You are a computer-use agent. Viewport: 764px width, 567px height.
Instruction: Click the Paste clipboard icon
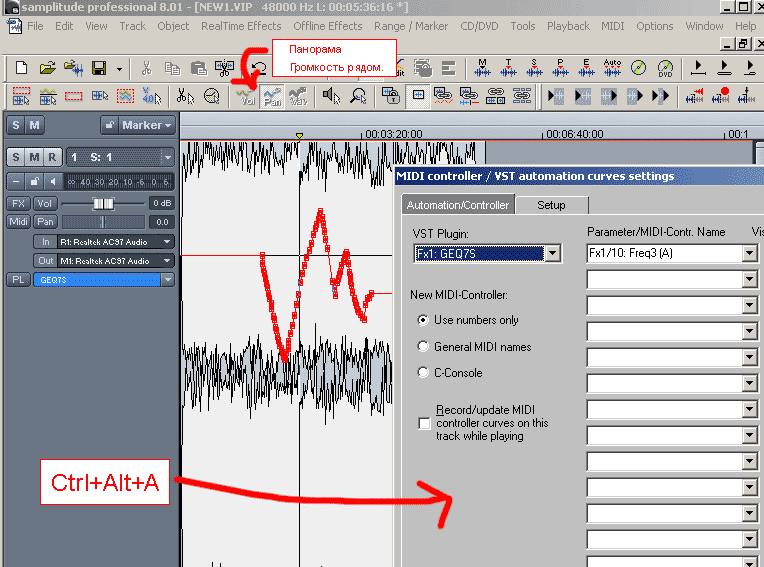pos(198,68)
